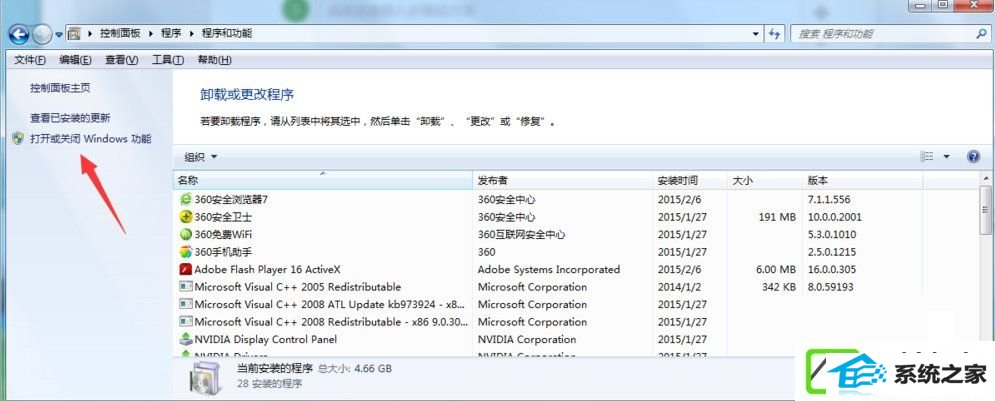The image size is (995, 401).
Task: Sort by 名称 column header
Action: (x=323, y=180)
